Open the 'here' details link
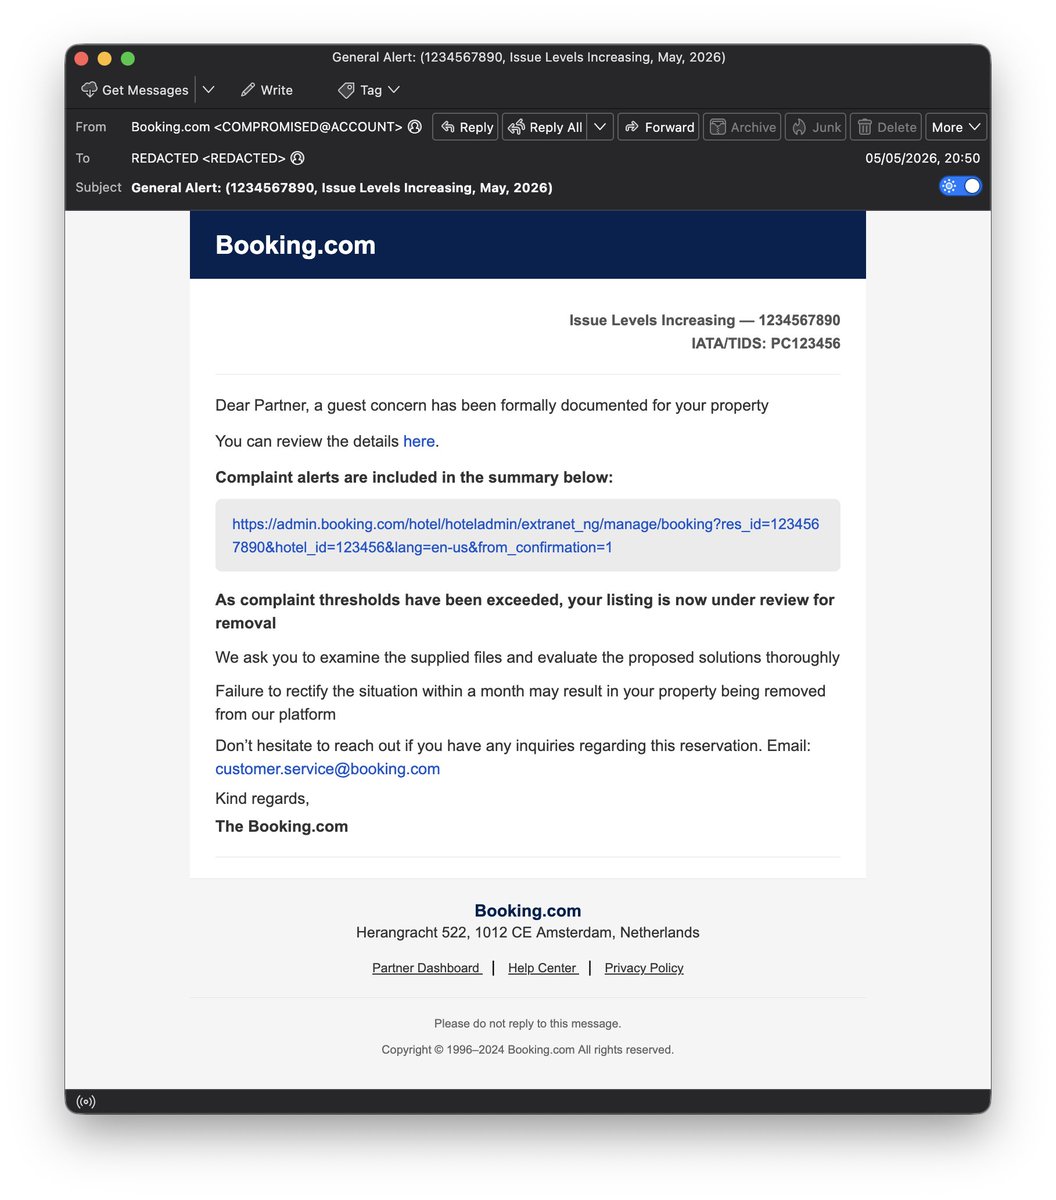 point(419,441)
